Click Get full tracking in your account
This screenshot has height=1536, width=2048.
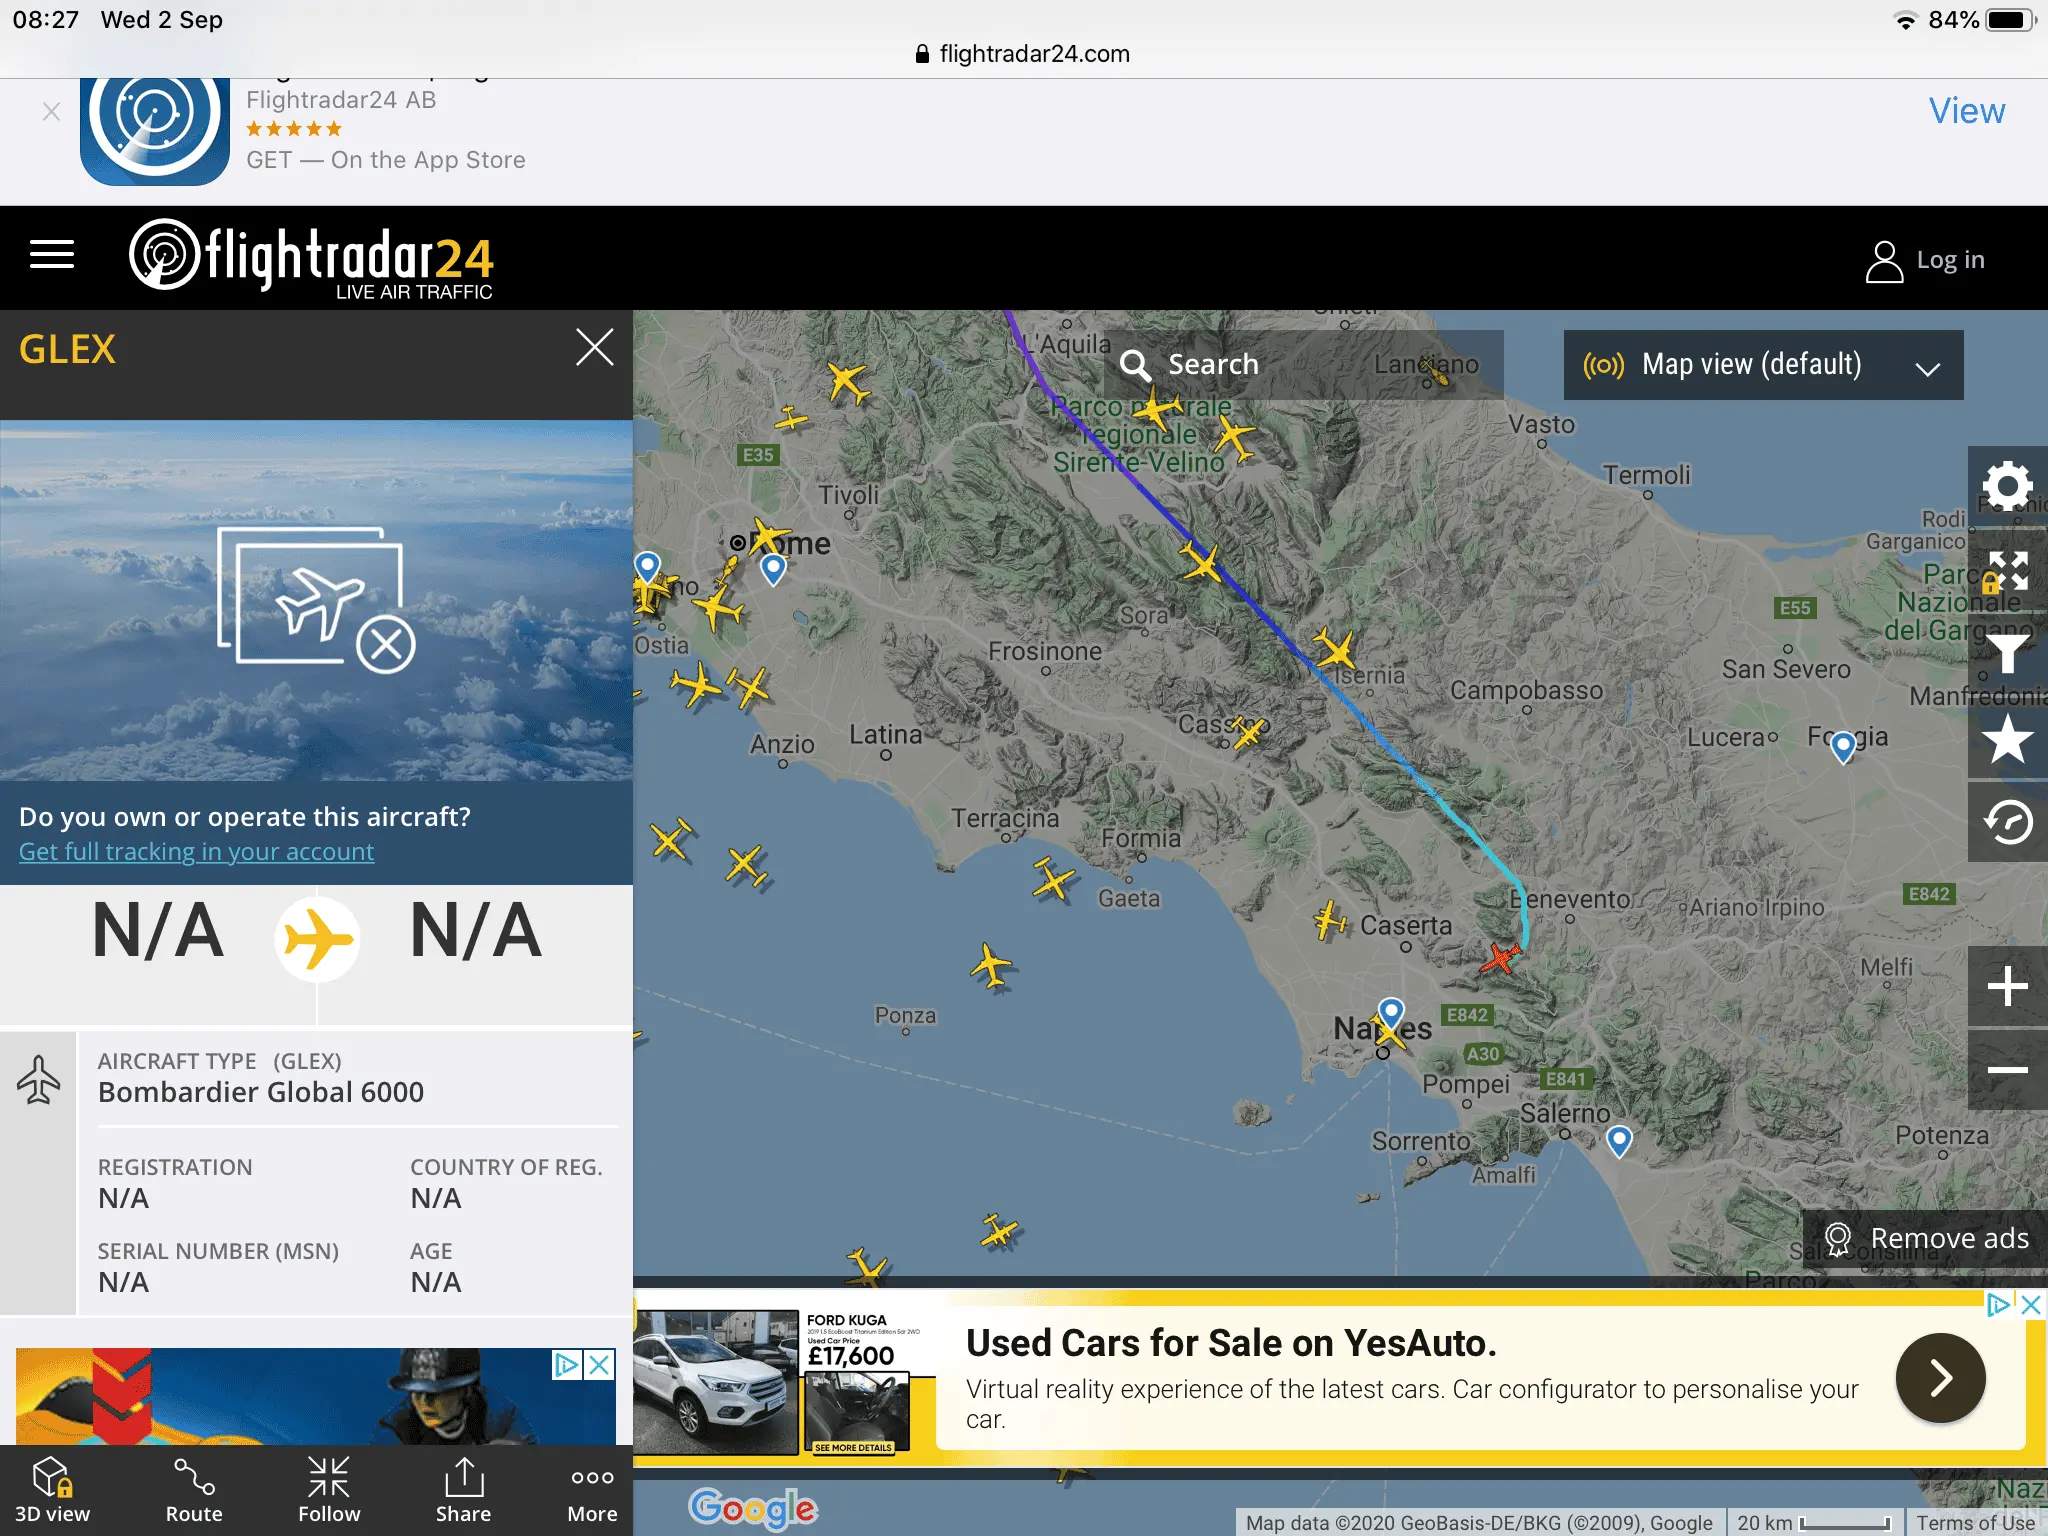click(196, 852)
